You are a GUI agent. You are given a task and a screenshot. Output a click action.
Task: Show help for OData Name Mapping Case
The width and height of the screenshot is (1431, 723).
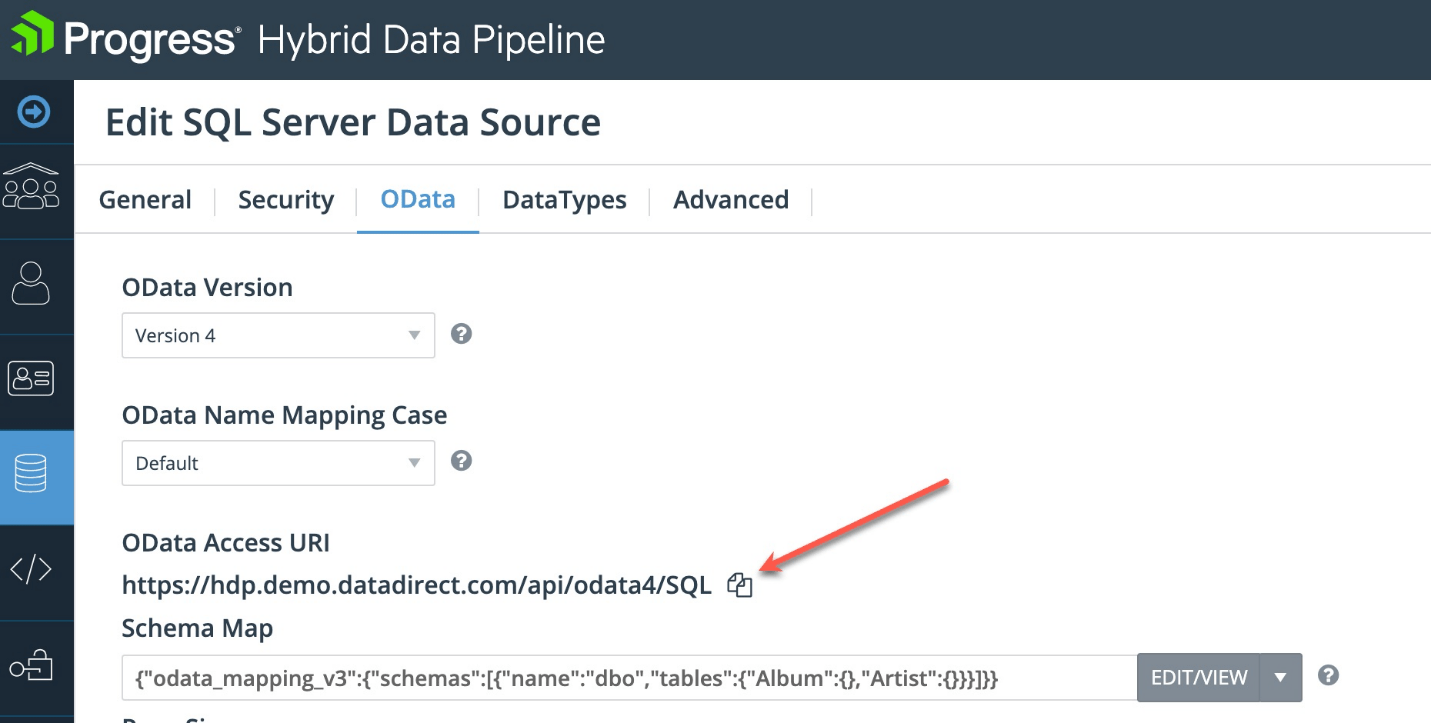tap(461, 461)
